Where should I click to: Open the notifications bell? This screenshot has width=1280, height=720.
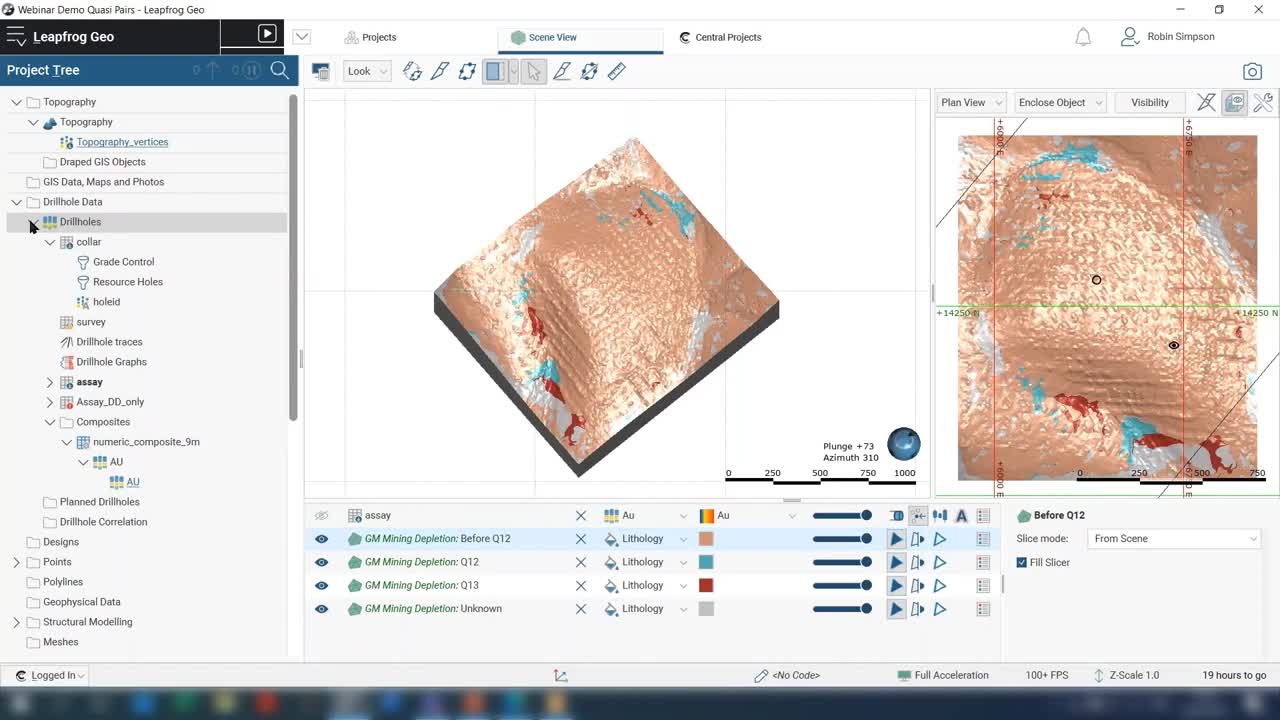pyautogui.click(x=1083, y=37)
